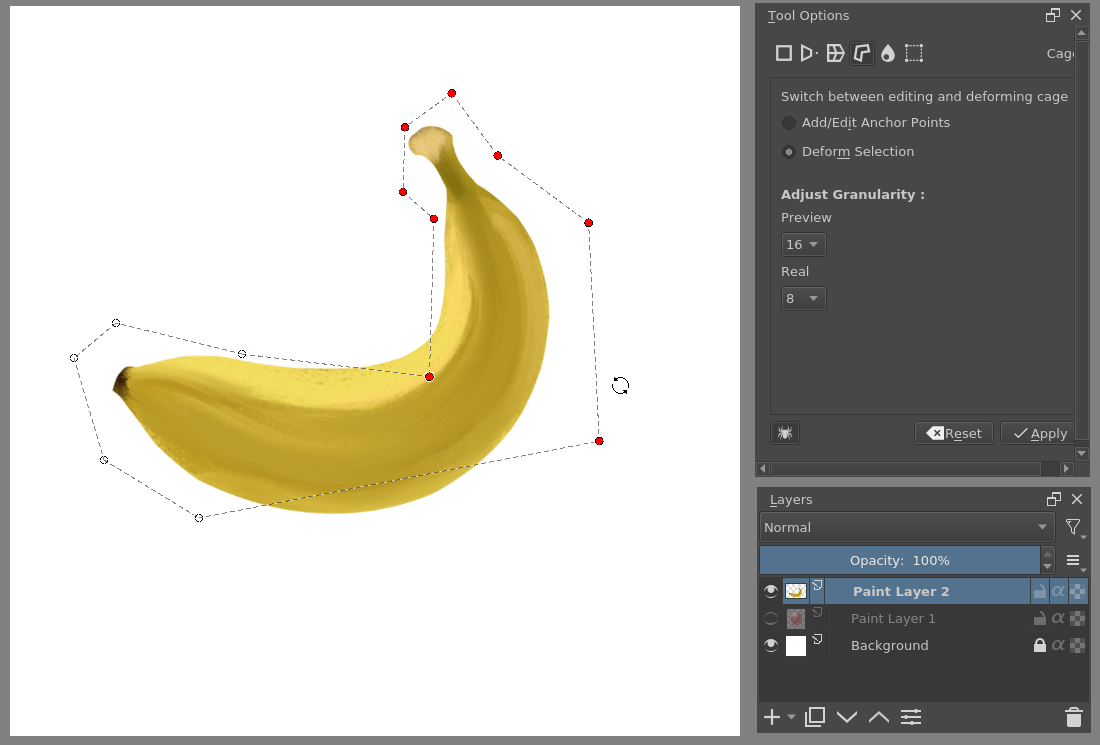The image size is (1100, 745).
Task: Choose the Warp transform mode
Action: click(x=835, y=53)
